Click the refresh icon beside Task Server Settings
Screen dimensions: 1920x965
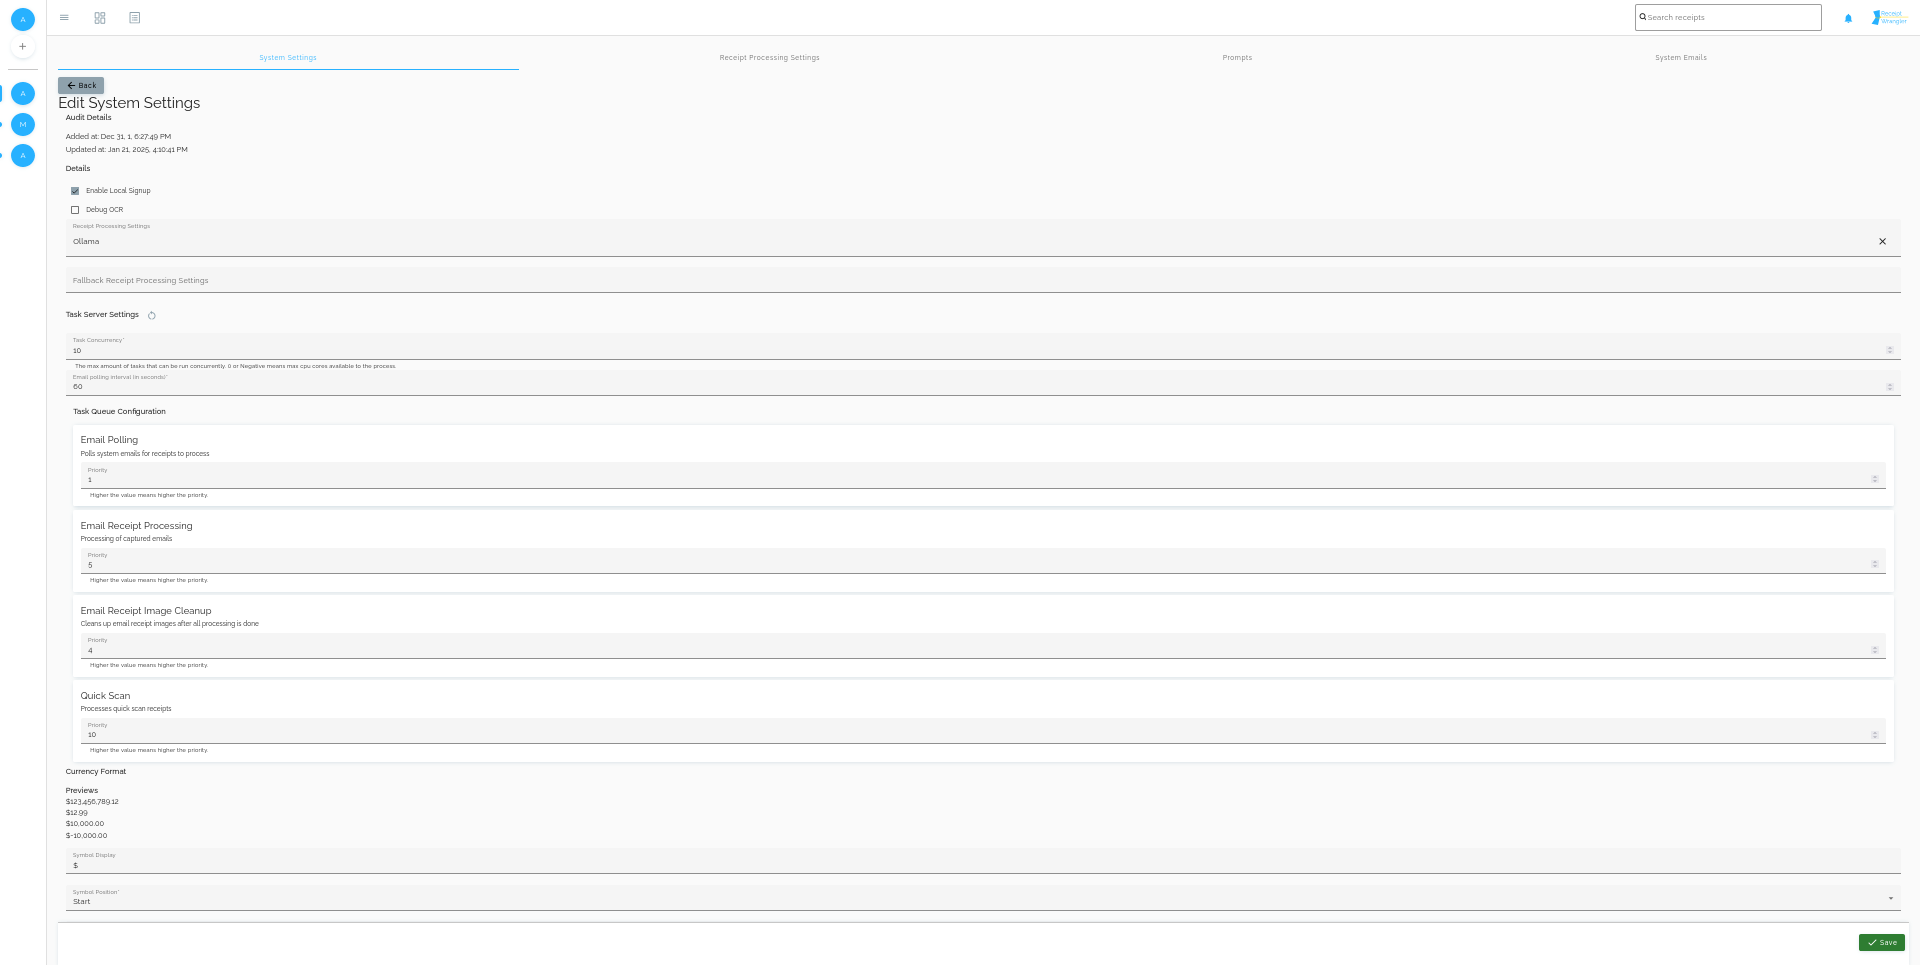(x=152, y=316)
